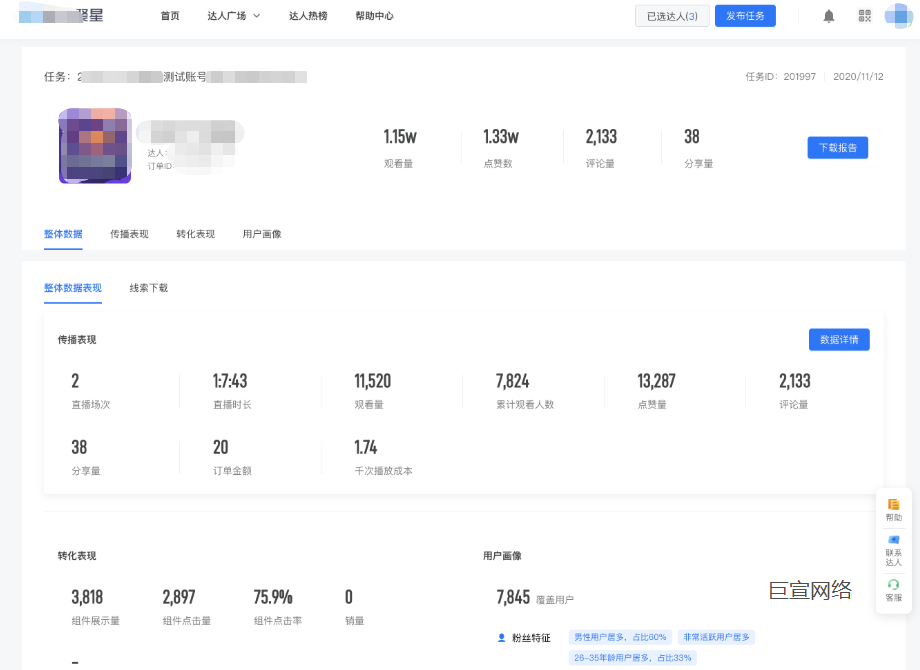920x670 pixels.
Task: Click the 数据详情 button
Action: (x=839, y=340)
